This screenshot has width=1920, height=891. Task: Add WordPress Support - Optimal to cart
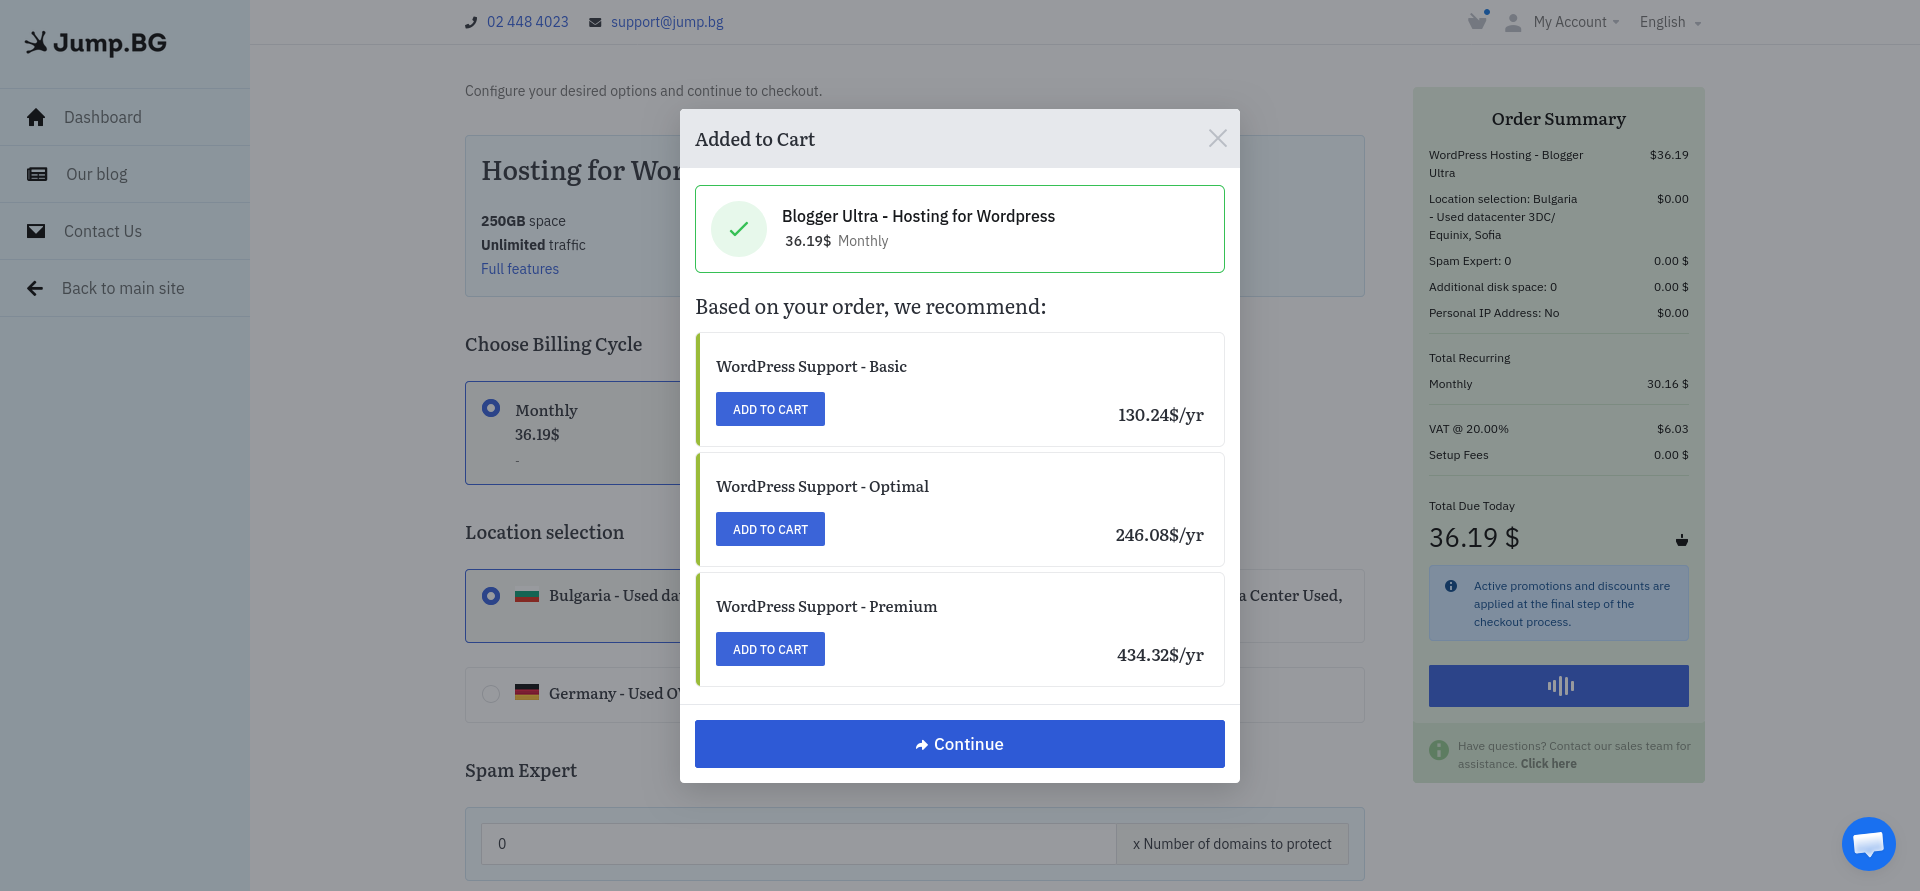(770, 529)
